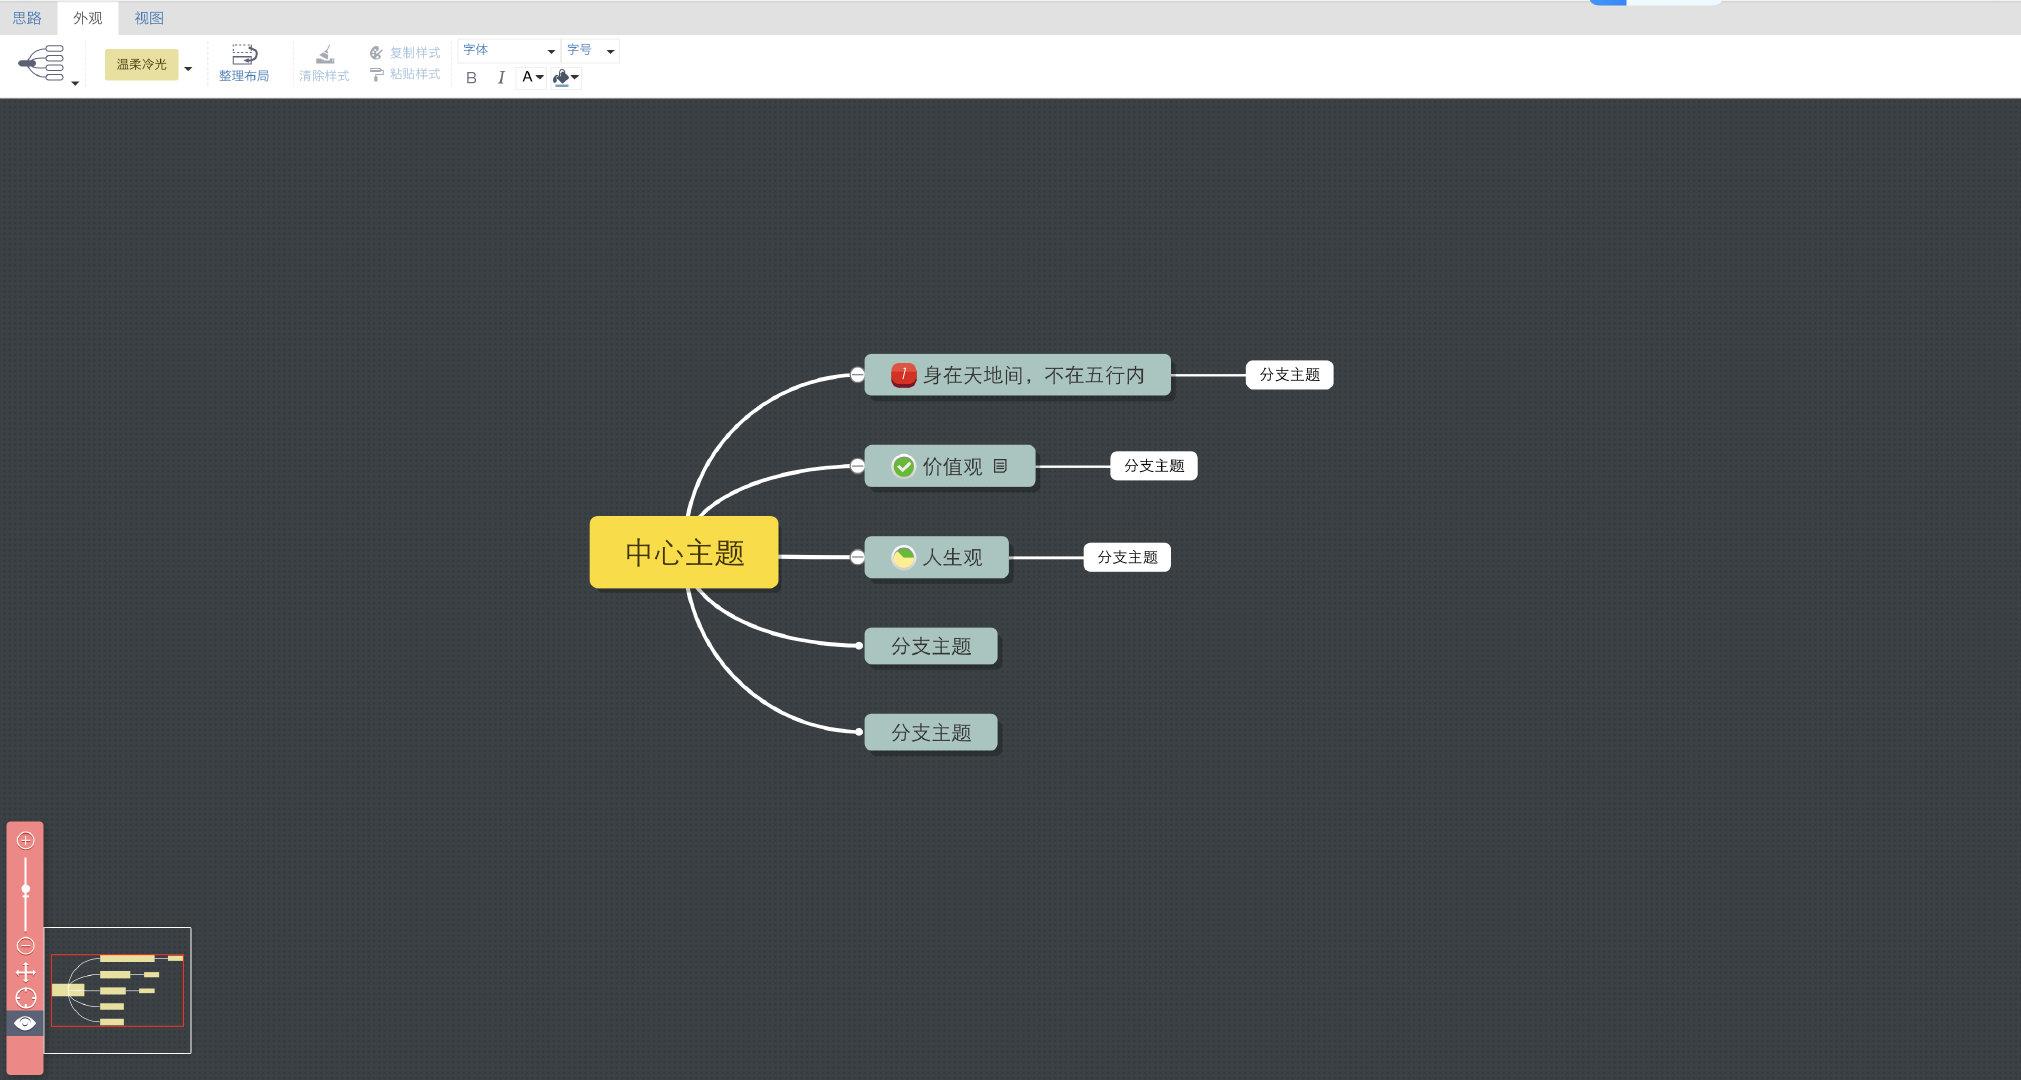The image size is (2021, 1080).
Task: Click the red priority 1 icon
Action: tap(903, 375)
